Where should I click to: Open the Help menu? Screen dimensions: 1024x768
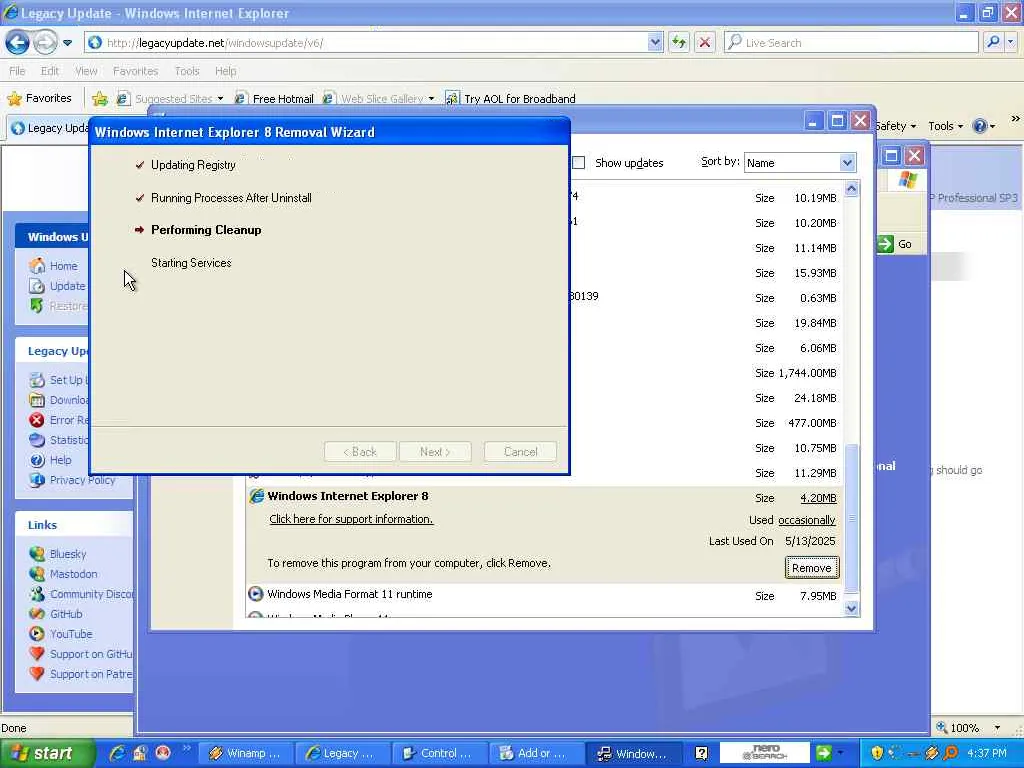(225, 71)
